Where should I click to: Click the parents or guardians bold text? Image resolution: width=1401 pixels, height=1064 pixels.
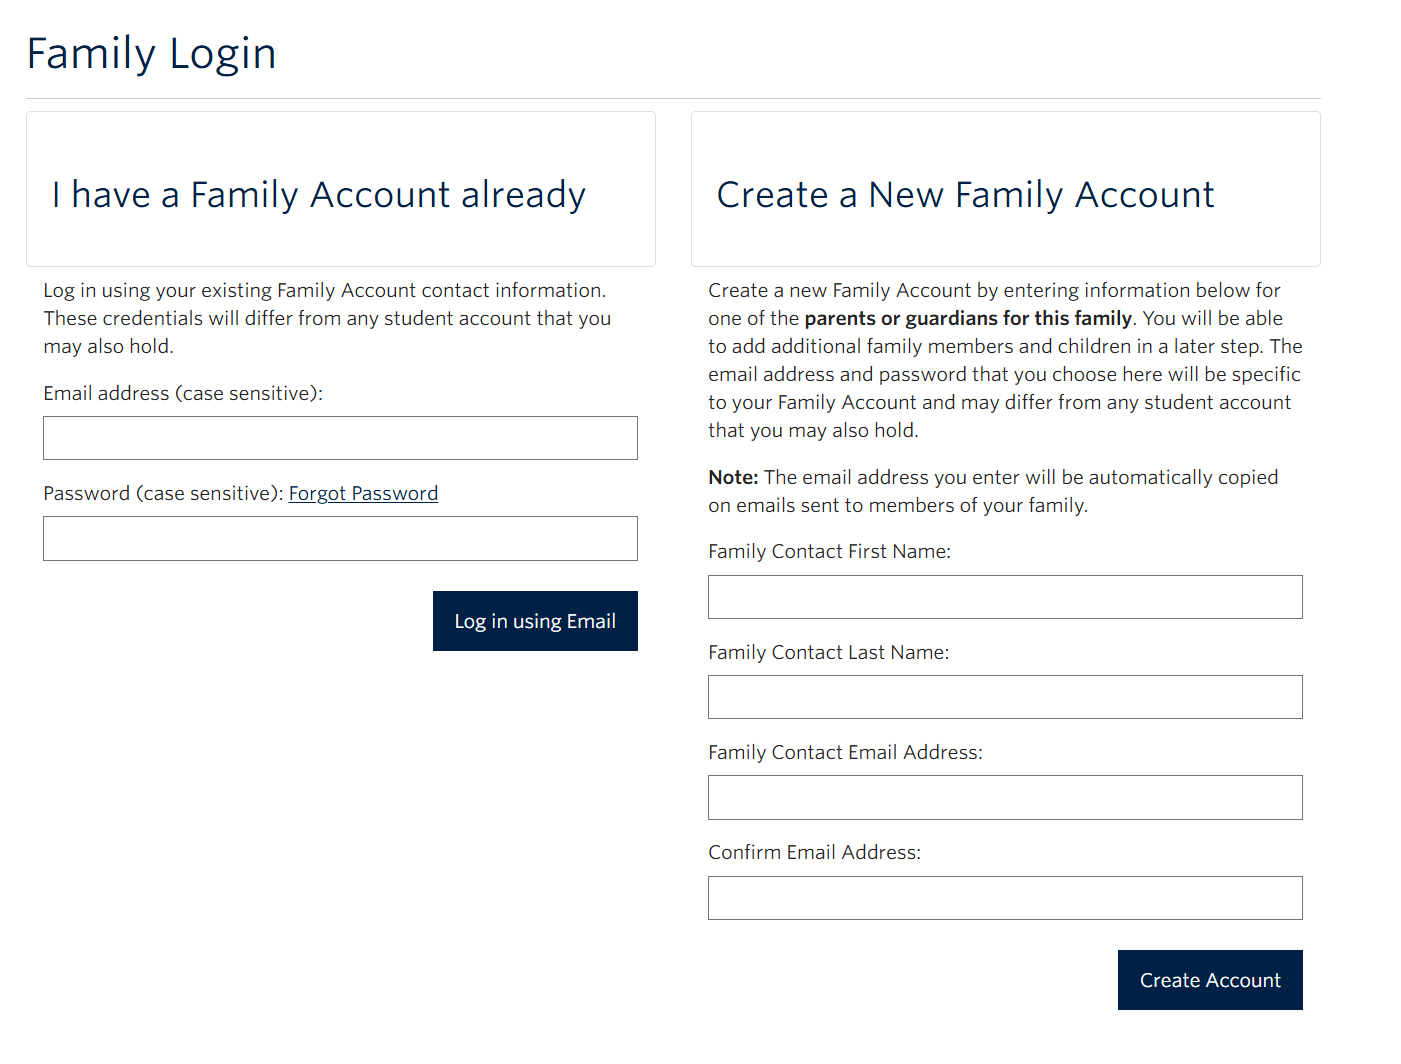[966, 318]
